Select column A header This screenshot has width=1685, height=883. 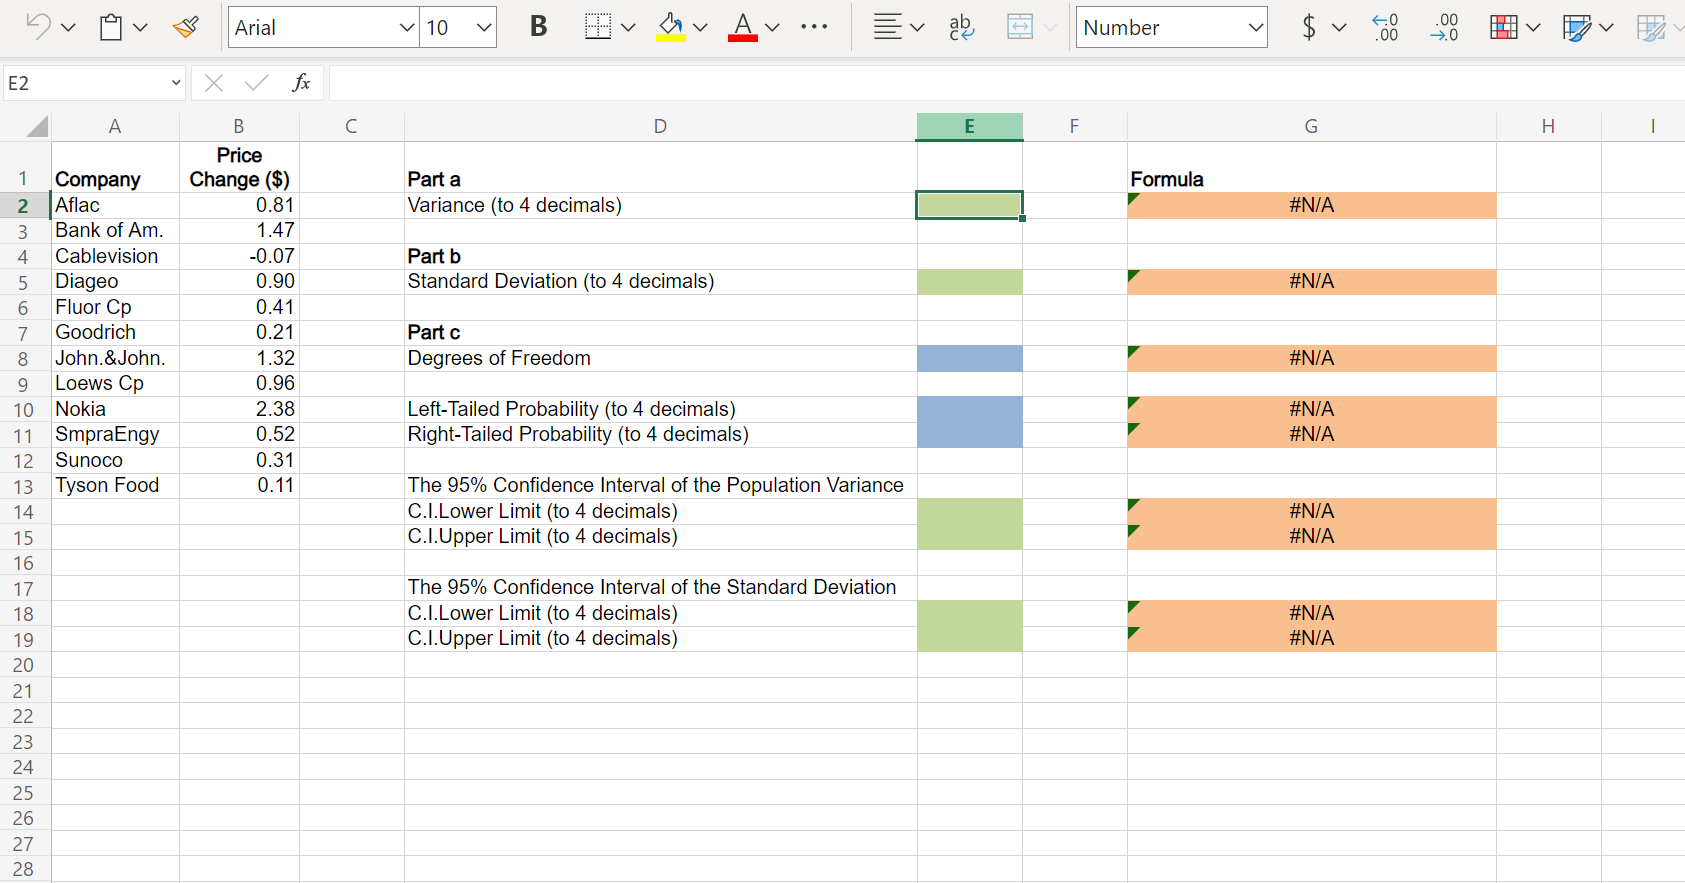coord(115,126)
